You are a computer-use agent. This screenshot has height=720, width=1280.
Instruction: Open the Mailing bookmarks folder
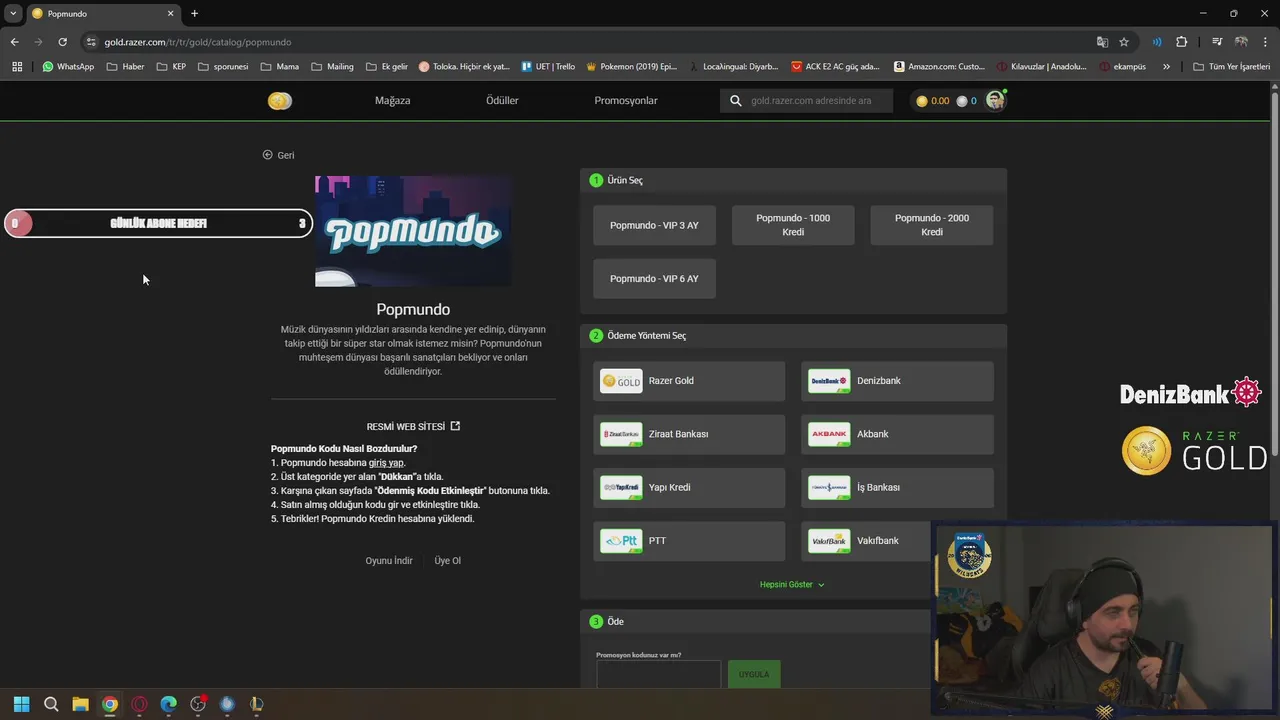coord(332,67)
